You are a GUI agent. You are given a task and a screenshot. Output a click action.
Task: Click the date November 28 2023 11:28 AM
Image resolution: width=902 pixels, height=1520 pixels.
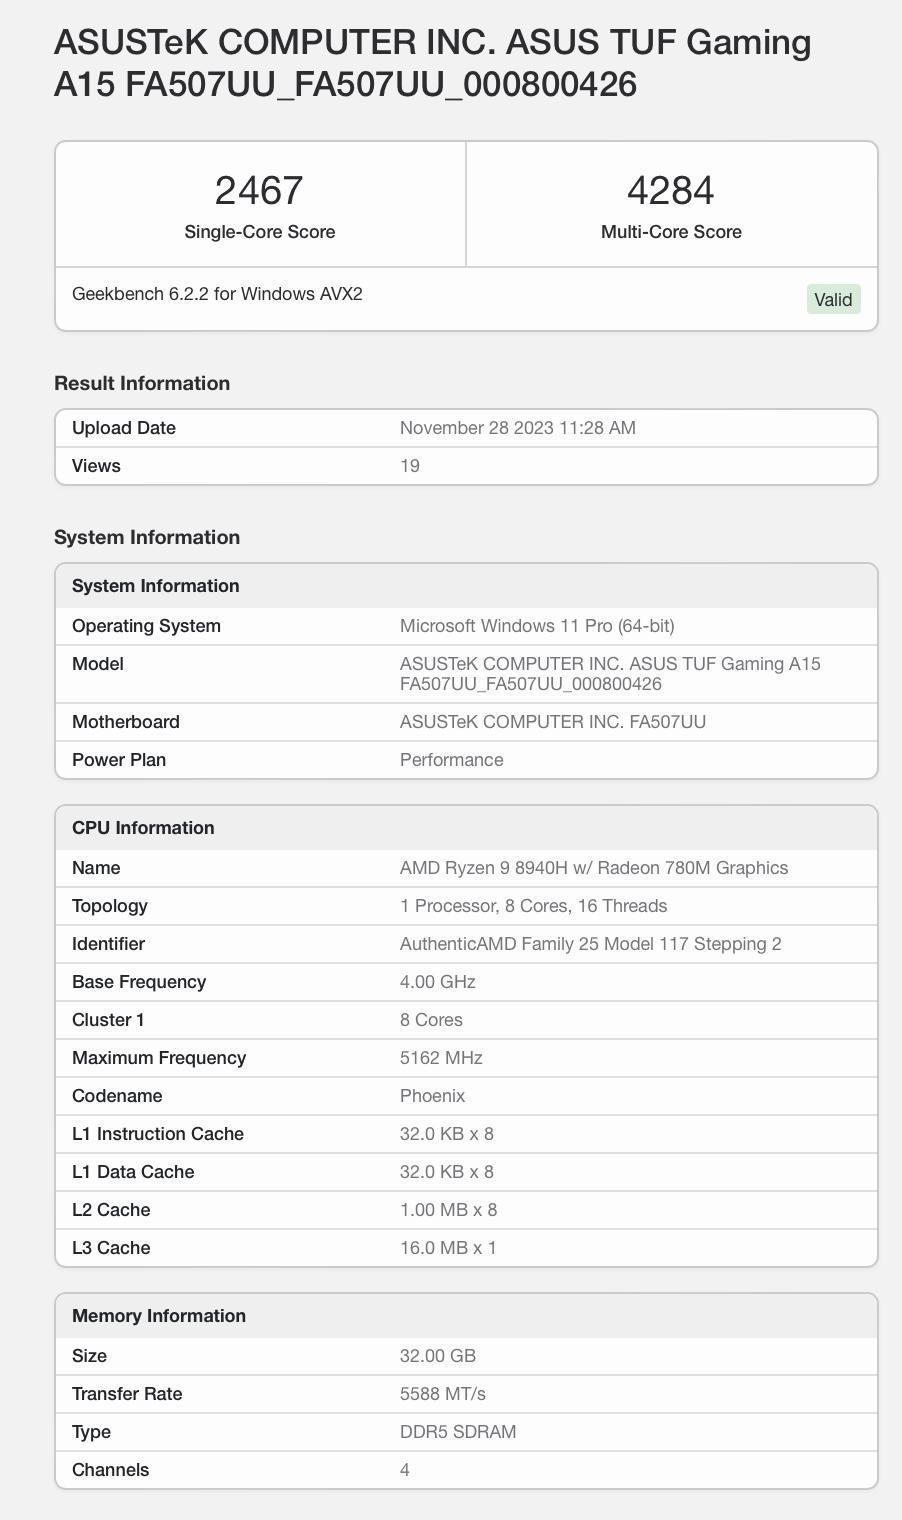[518, 428]
